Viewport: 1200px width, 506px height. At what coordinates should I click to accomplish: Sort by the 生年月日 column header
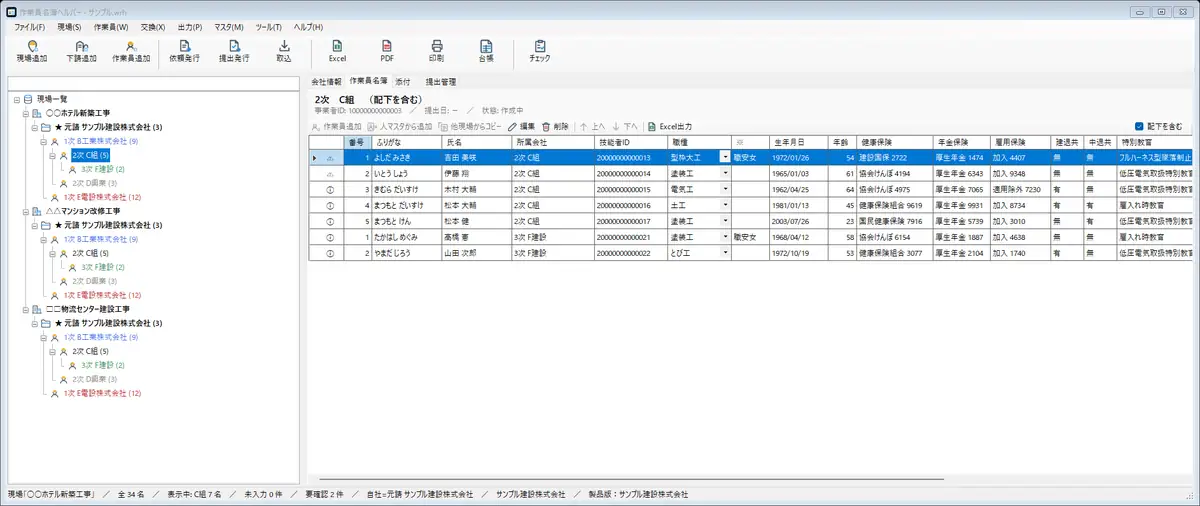801,142
